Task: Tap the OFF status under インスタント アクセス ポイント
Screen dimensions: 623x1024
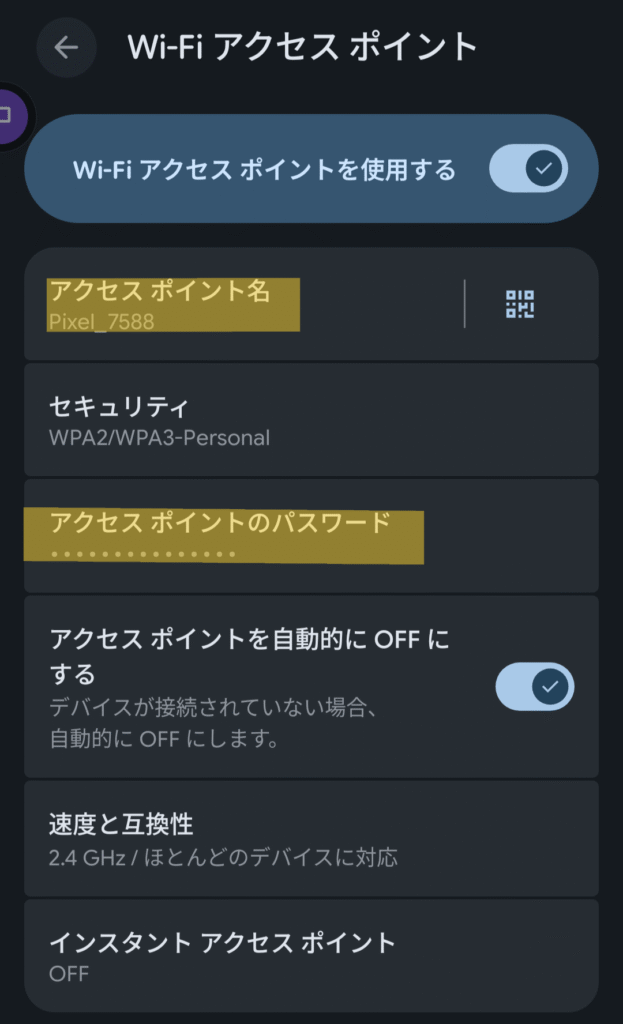Action: pos(69,973)
